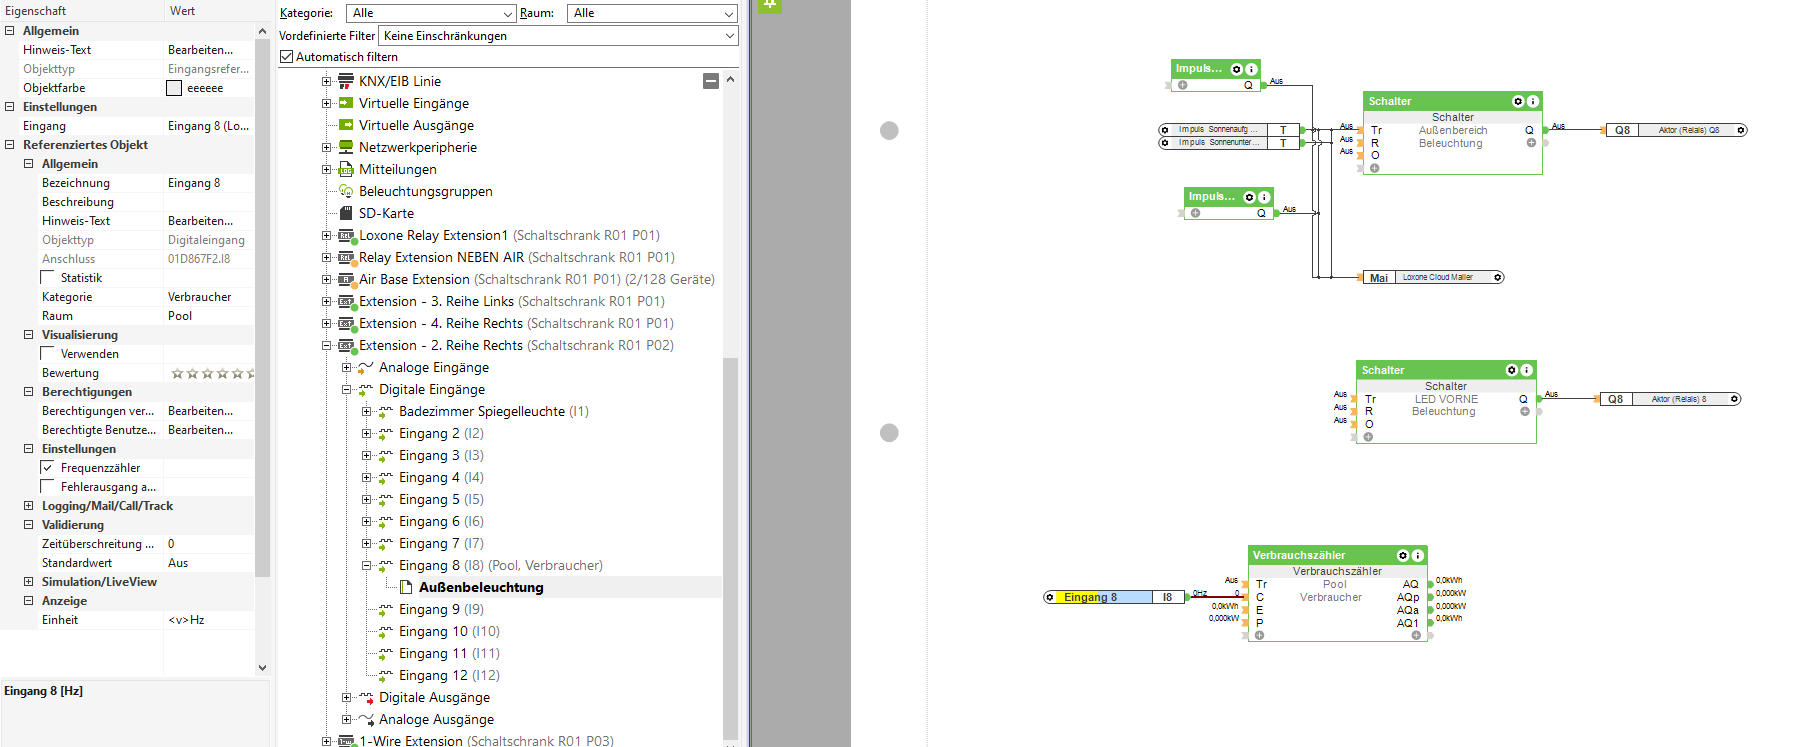Open the Raum dropdown

point(652,13)
